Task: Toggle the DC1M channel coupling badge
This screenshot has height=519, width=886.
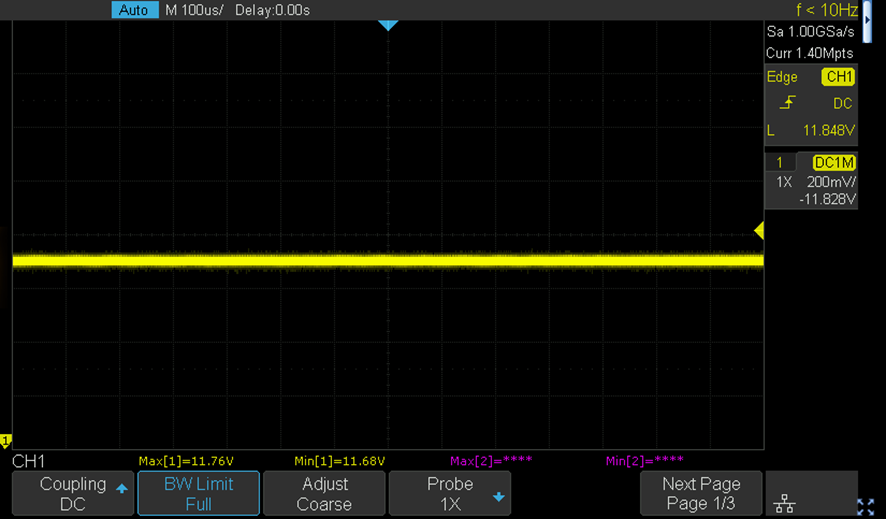Action: [834, 163]
